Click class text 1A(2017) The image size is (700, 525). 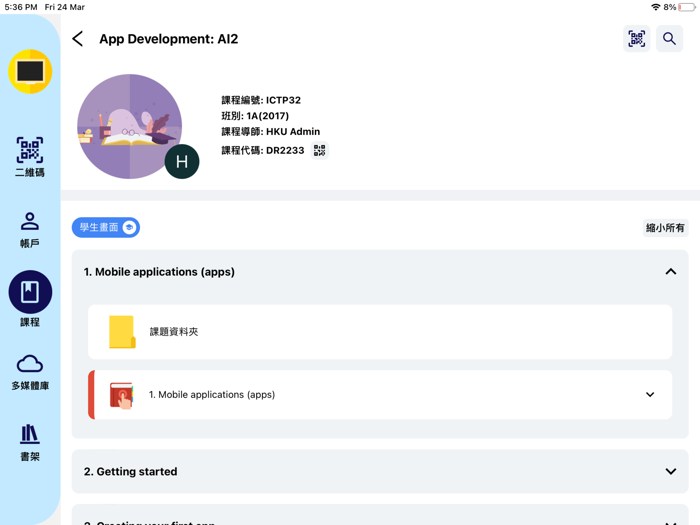pos(267,116)
